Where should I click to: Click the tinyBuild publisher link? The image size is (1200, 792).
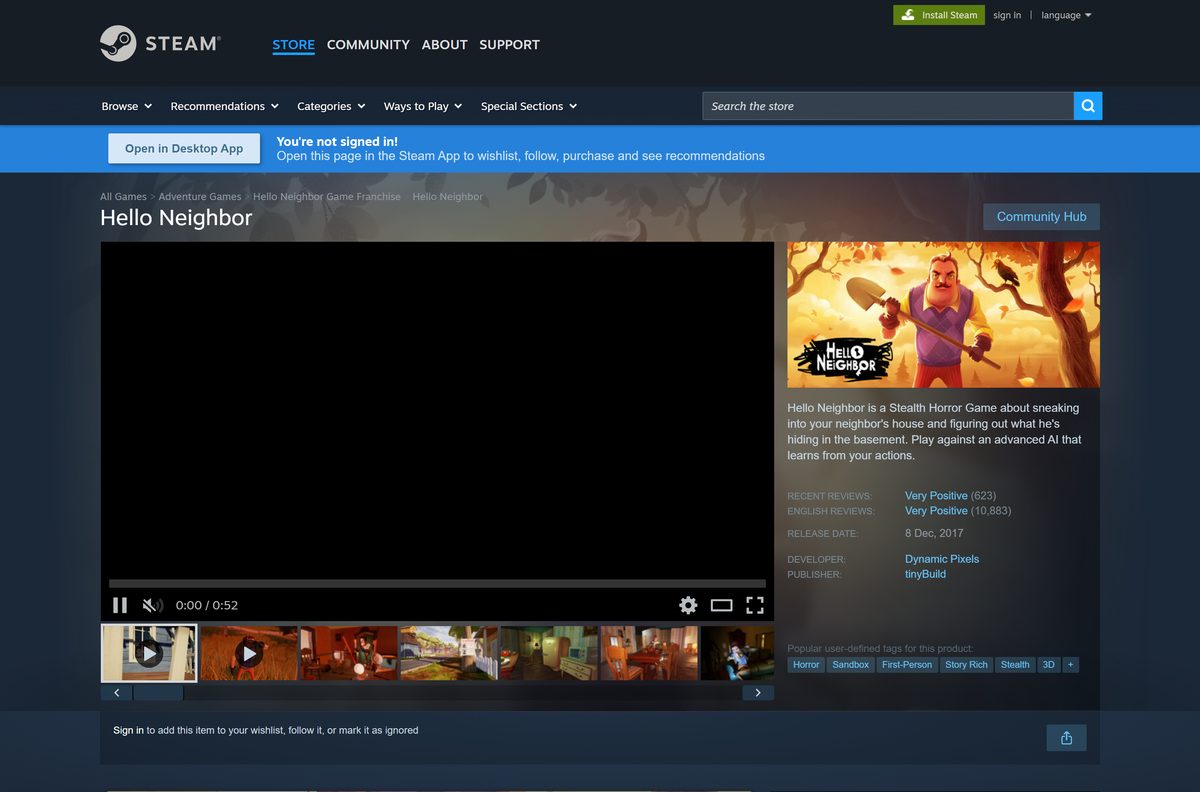(925, 574)
